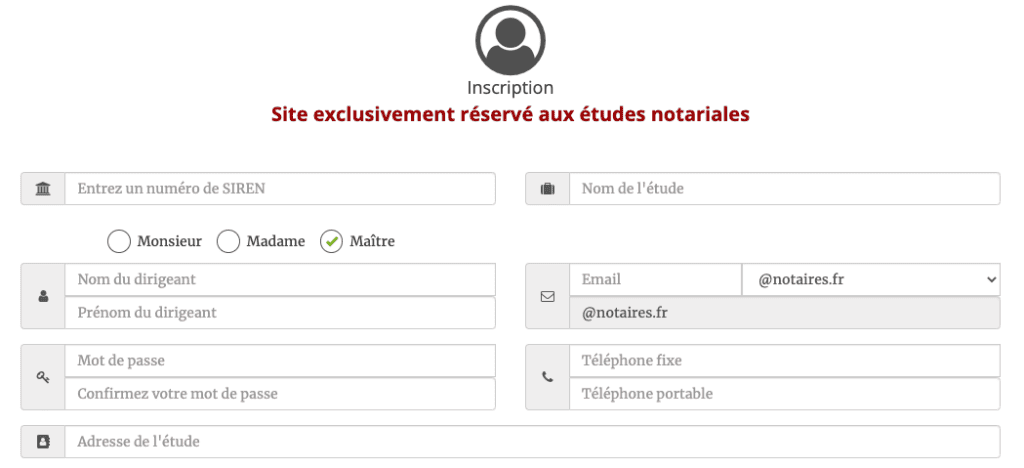Click the Prénom du dirigeant field
This screenshot has height=468, width=1024.
(x=280, y=313)
